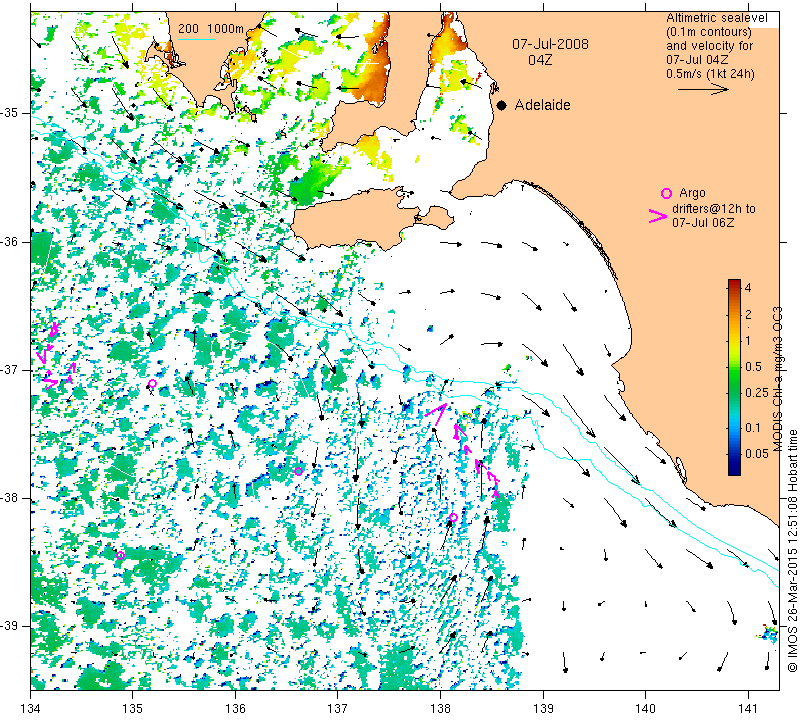
Task: Click the cyan isobath legend line
Action: [197, 39]
